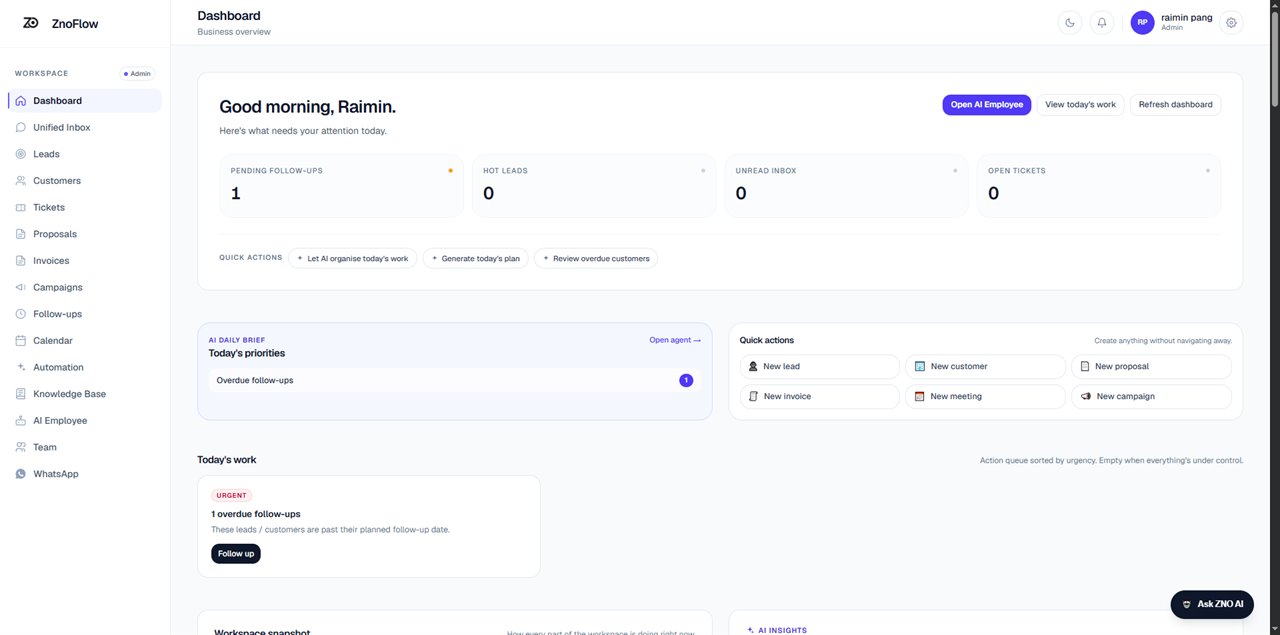Click the Proposals document icon
The image size is (1280, 635).
pos(21,234)
